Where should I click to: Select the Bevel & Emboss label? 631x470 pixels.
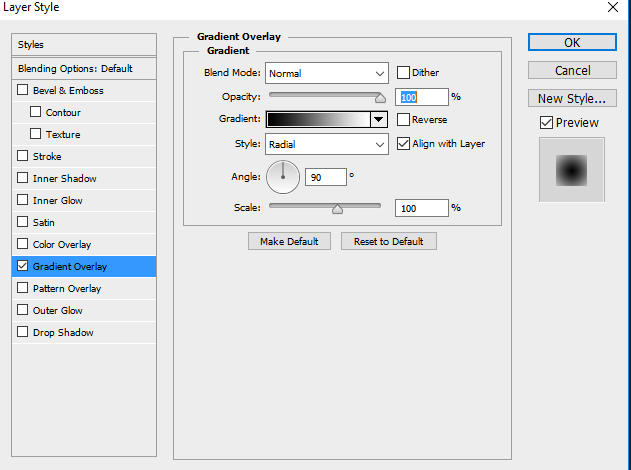point(68,91)
